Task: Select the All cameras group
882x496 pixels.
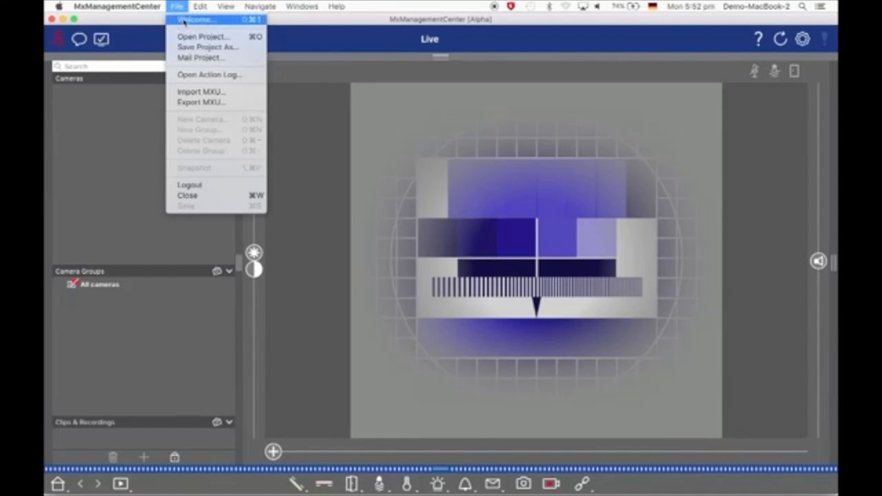Action: 99,285
